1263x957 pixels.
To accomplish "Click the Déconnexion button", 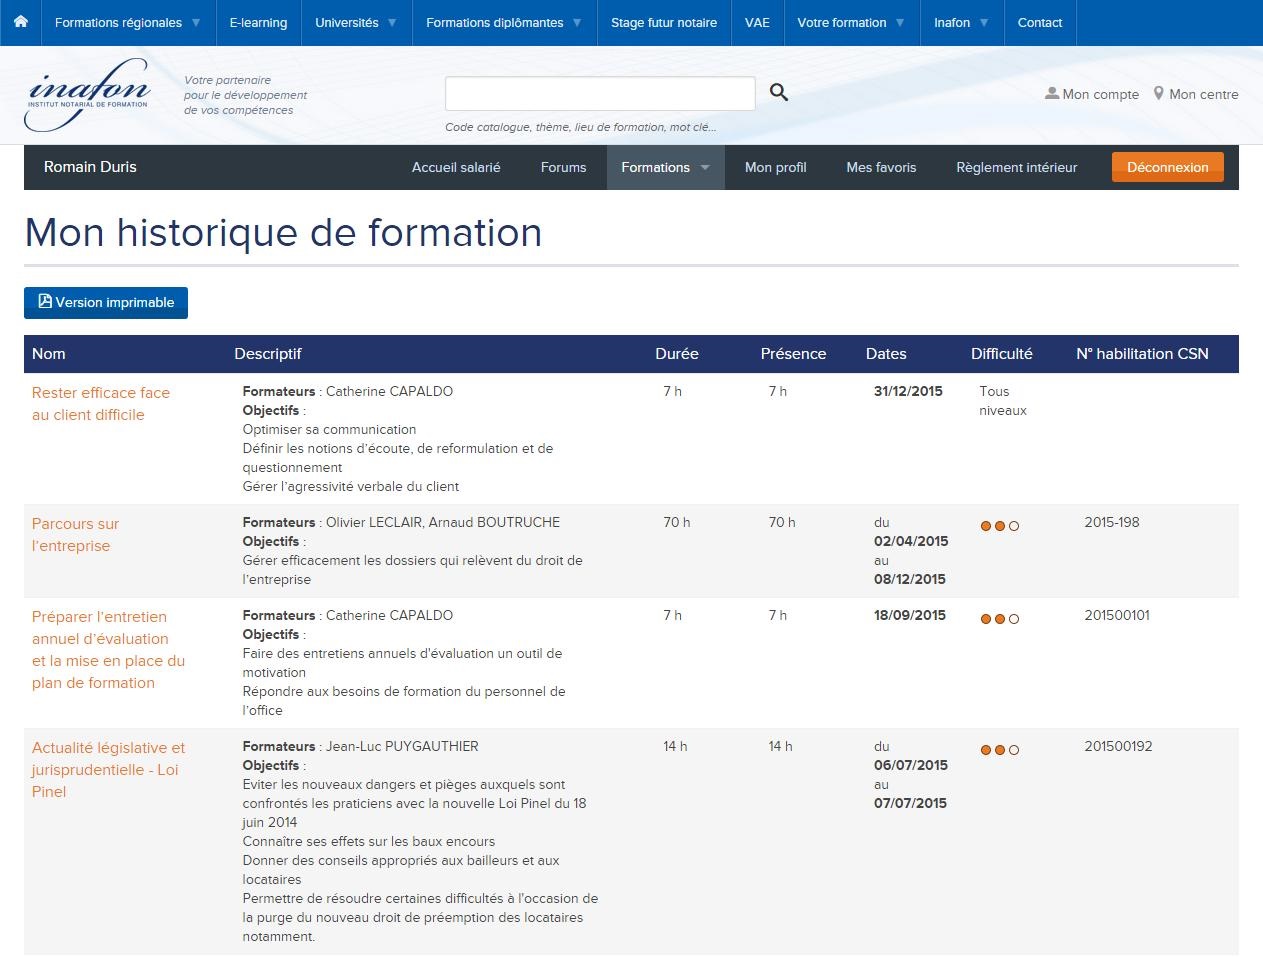I will point(1167,167).
